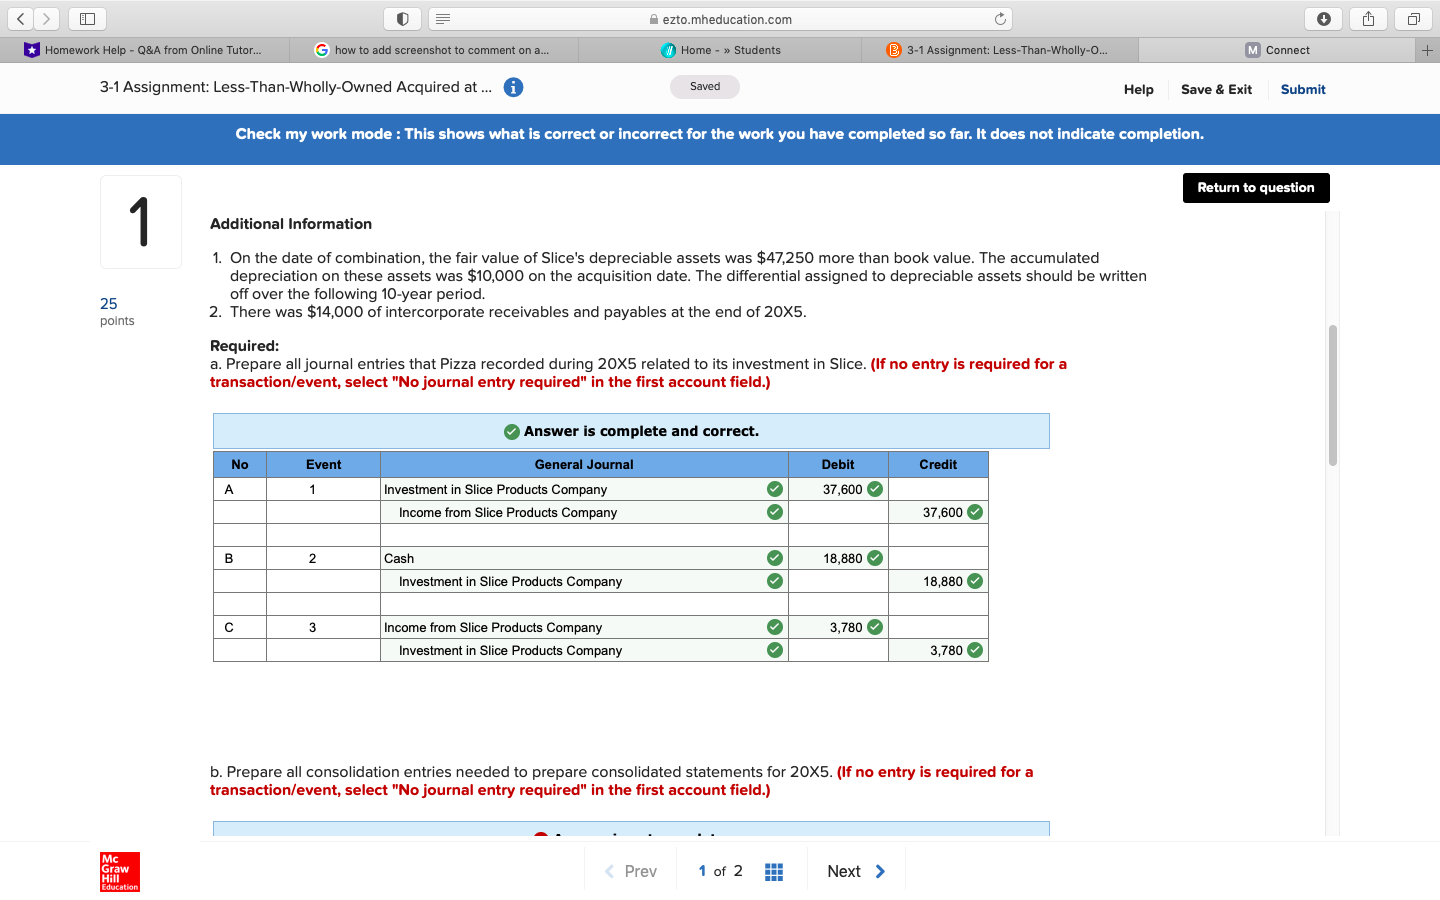Click check icon beside Answer is complete
Screen dimensions: 1440x900
[512, 432]
